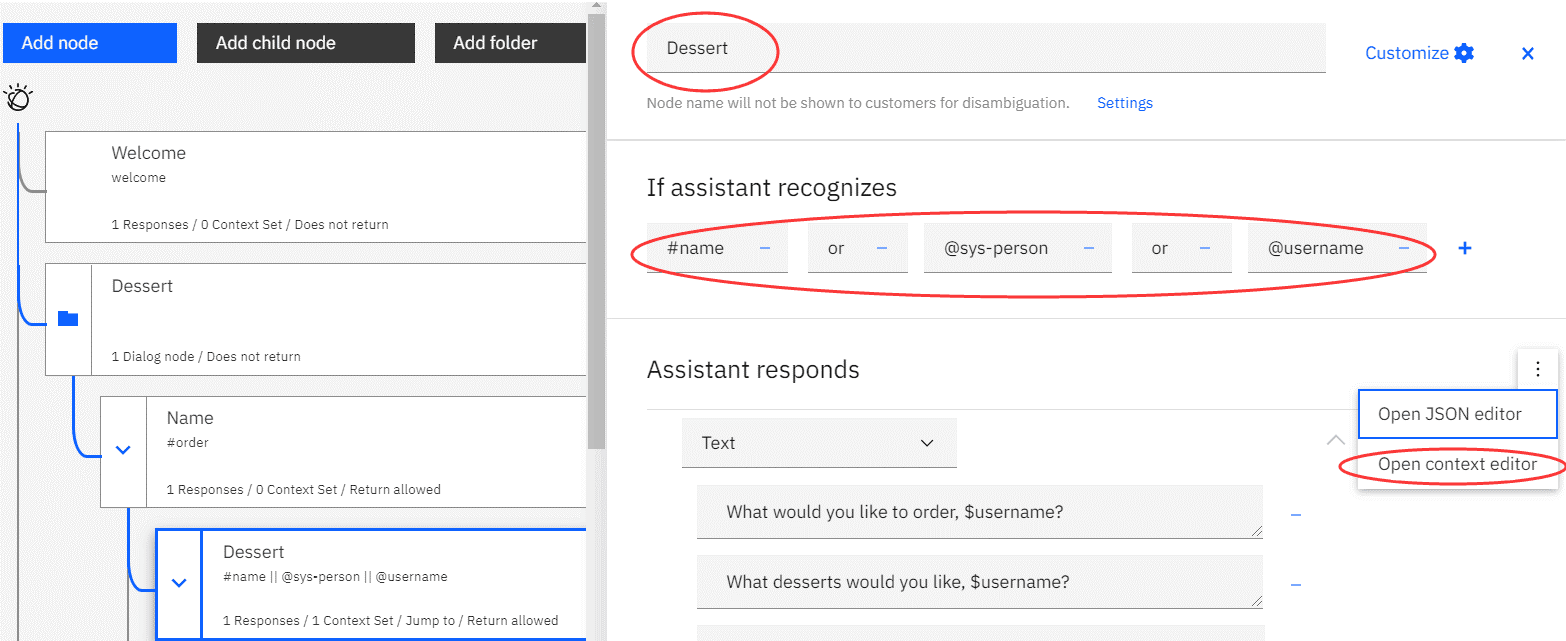The width and height of the screenshot is (1566, 641).
Task: Click the Dessert node name input field
Action: [x=985, y=48]
